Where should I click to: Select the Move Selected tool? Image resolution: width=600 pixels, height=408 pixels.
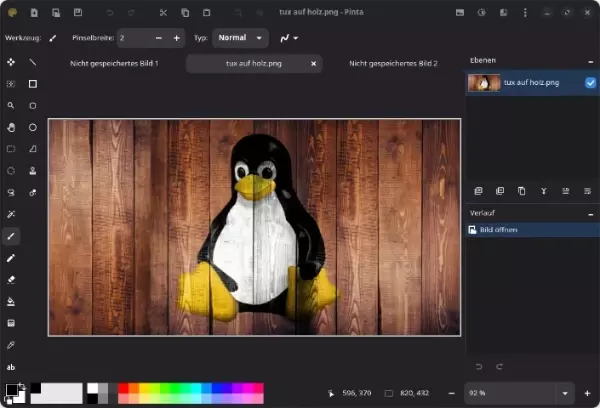pyautogui.click(x=11, y=62)
